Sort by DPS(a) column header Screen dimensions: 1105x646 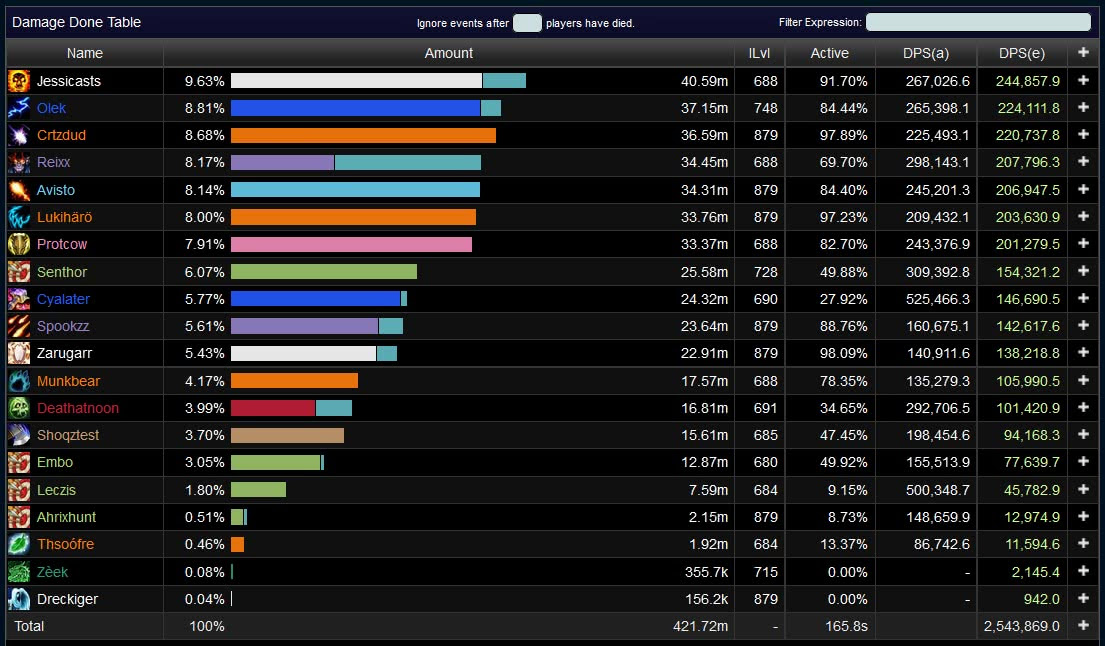(x=925, y=53)
